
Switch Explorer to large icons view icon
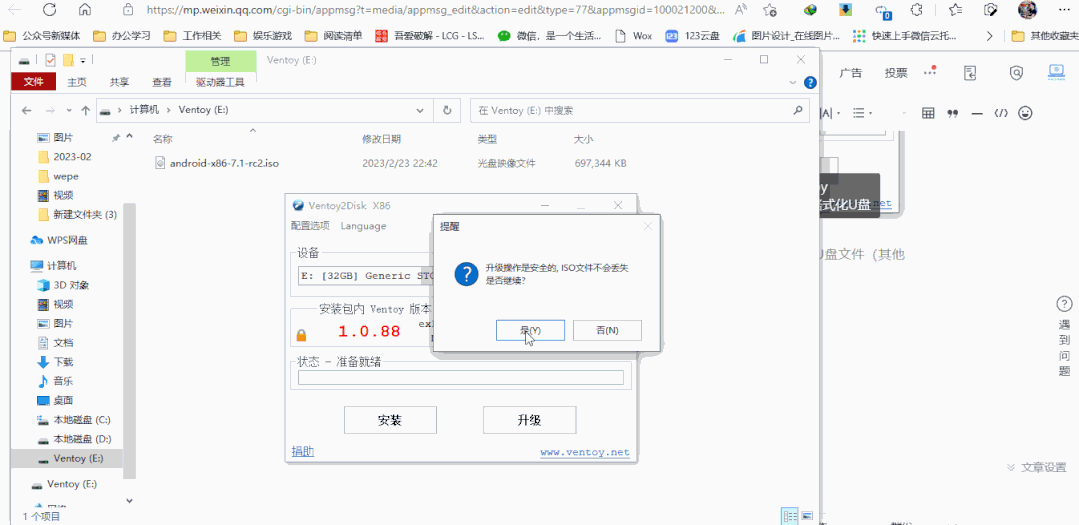pyautogui.click(x=806, y=515)
